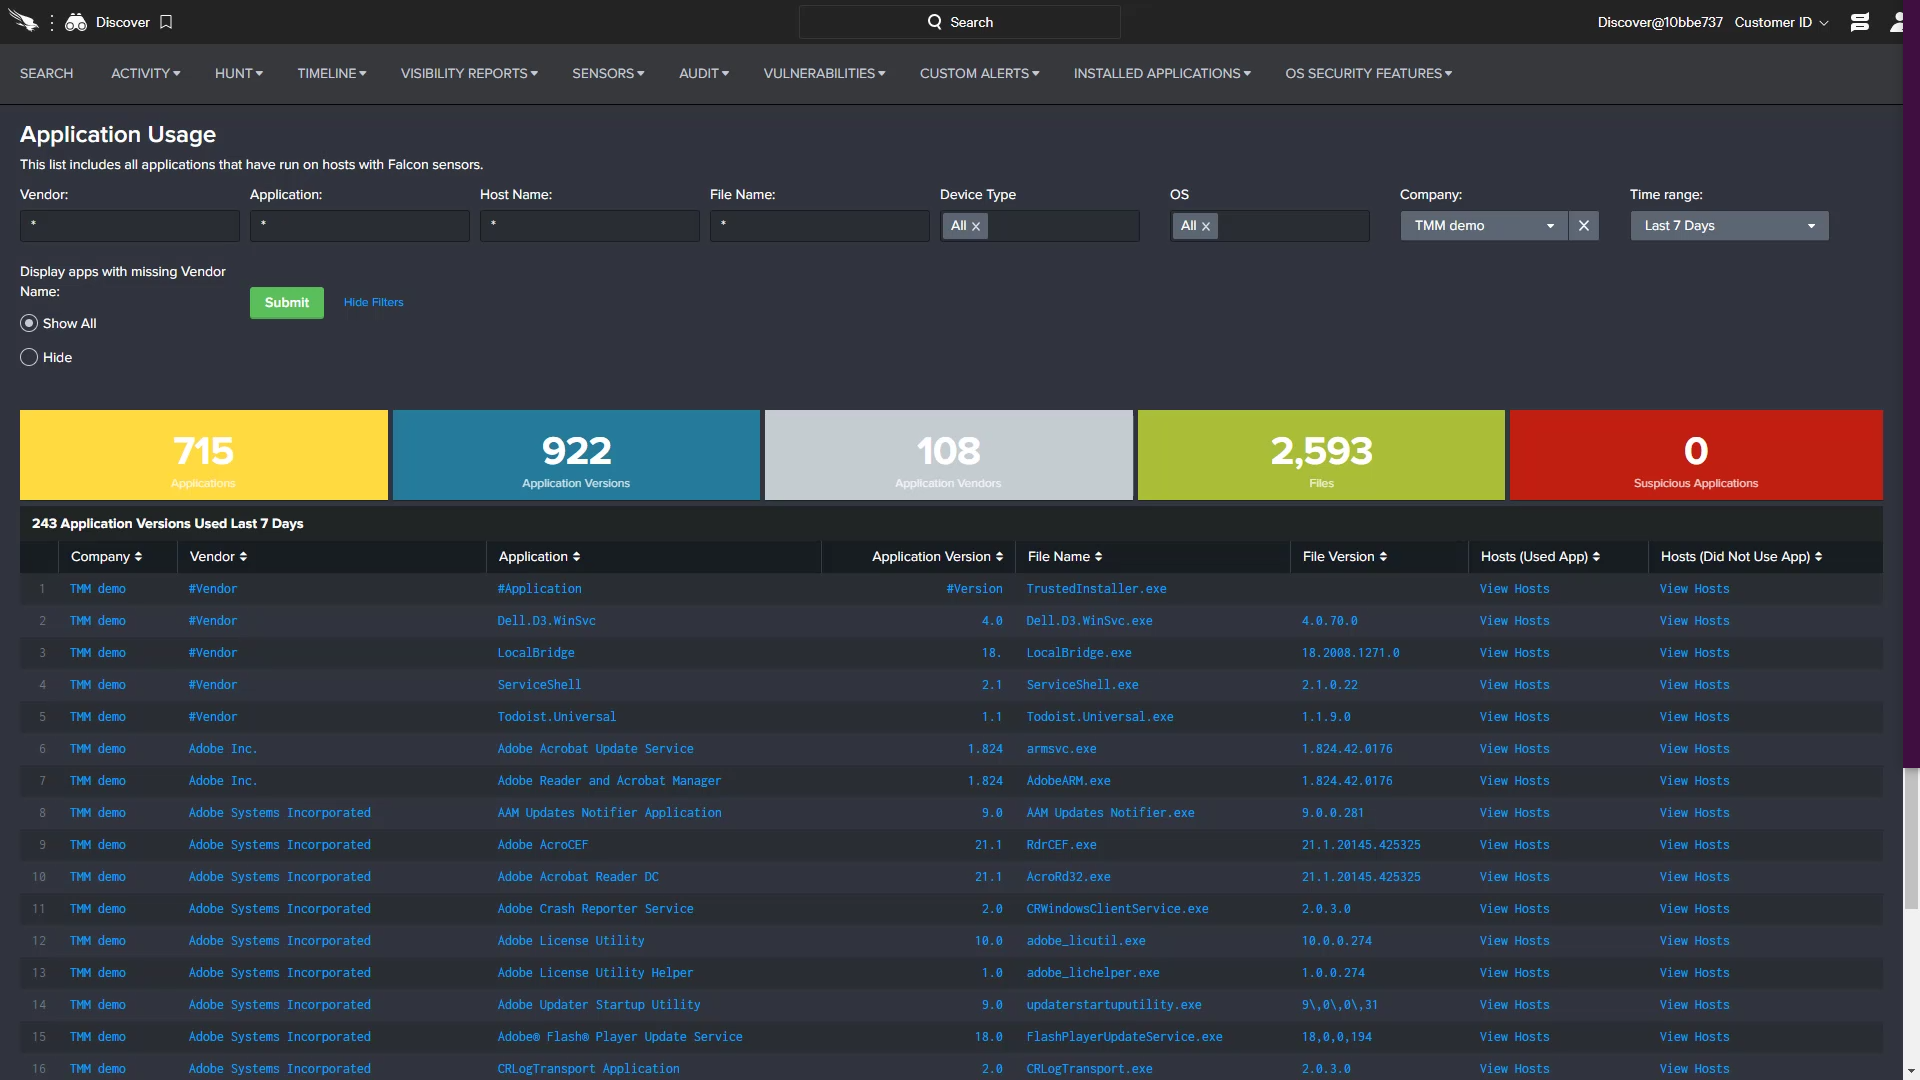Sort by Hosts (Used App) column
Screen dimensions: 1920x1080
[x=1540, y=556]
